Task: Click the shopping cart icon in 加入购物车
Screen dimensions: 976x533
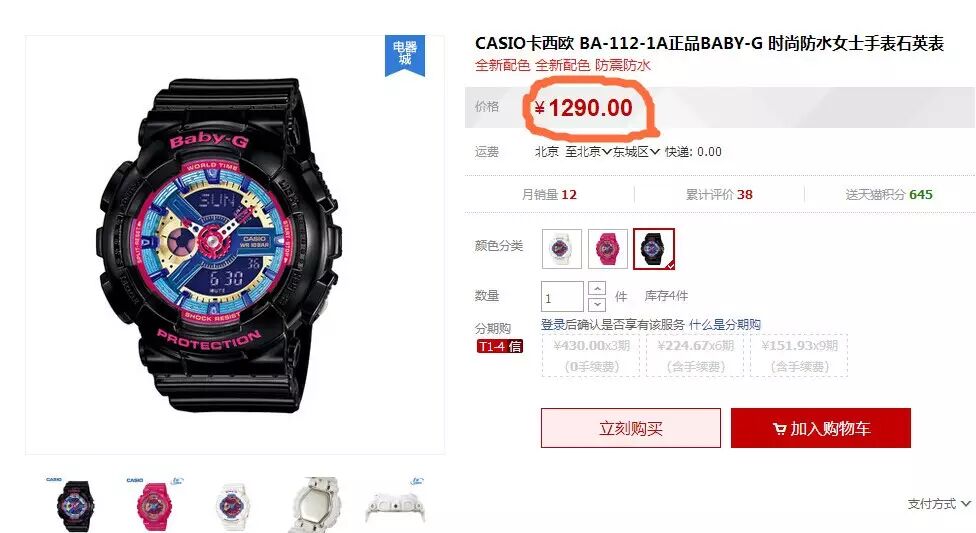Action: 779,428
